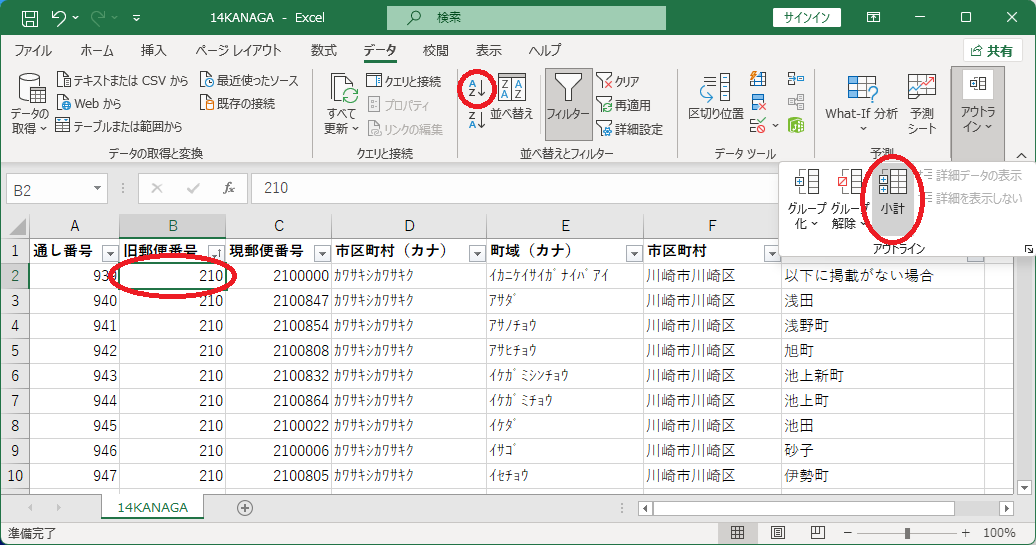Click 再適用 to reapply filter
This screenshot has width=1036, height=545.
pyautogui.click(x=623, y=104)
